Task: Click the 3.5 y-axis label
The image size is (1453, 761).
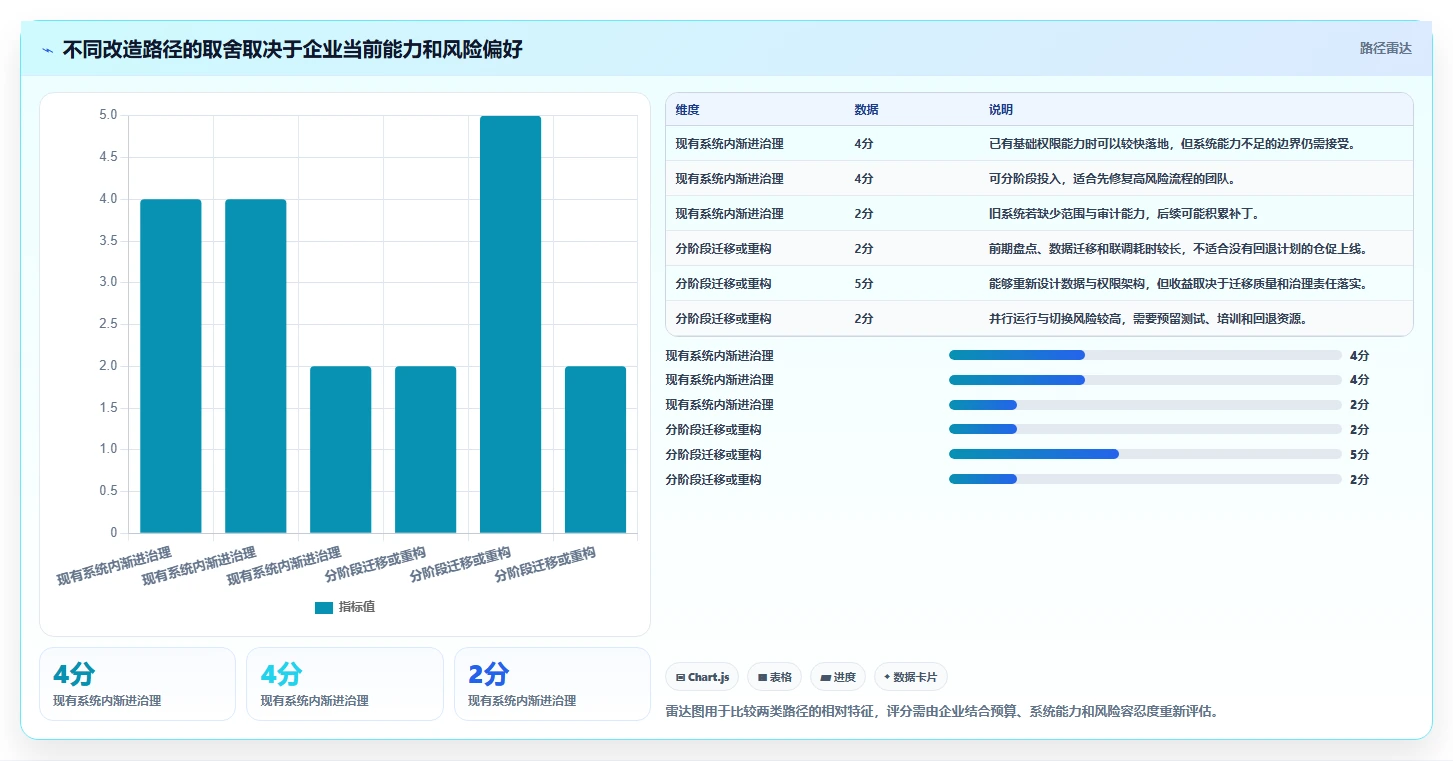Action: click(x=108, y=241)
